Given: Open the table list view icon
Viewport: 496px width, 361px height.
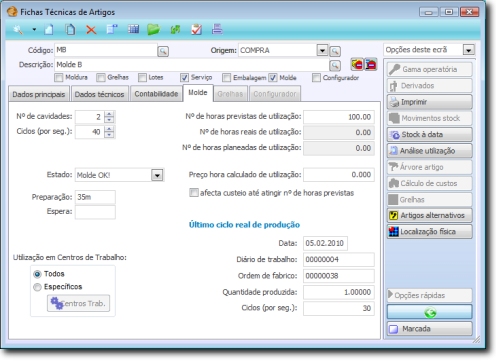Looking at the screenshot, I should pyautogui.click(x=133, y=29).
